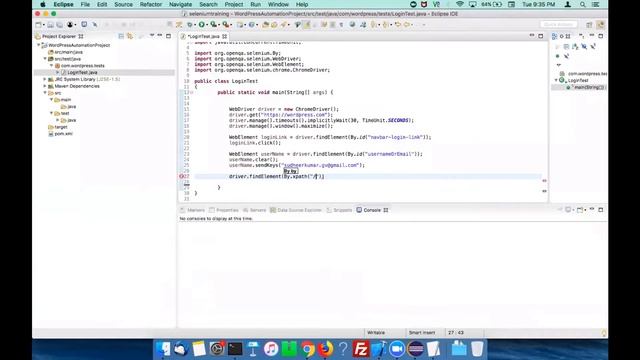Click the error marker on line 27

181,176
